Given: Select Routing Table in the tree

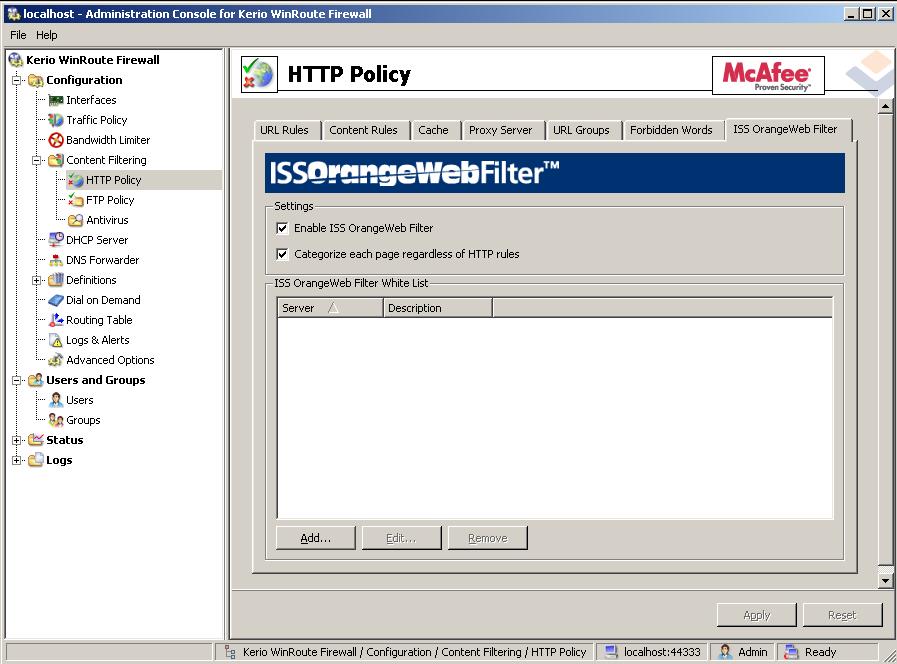Looking at the screenshot, I should pyautogui.click(x=99, y=320).
